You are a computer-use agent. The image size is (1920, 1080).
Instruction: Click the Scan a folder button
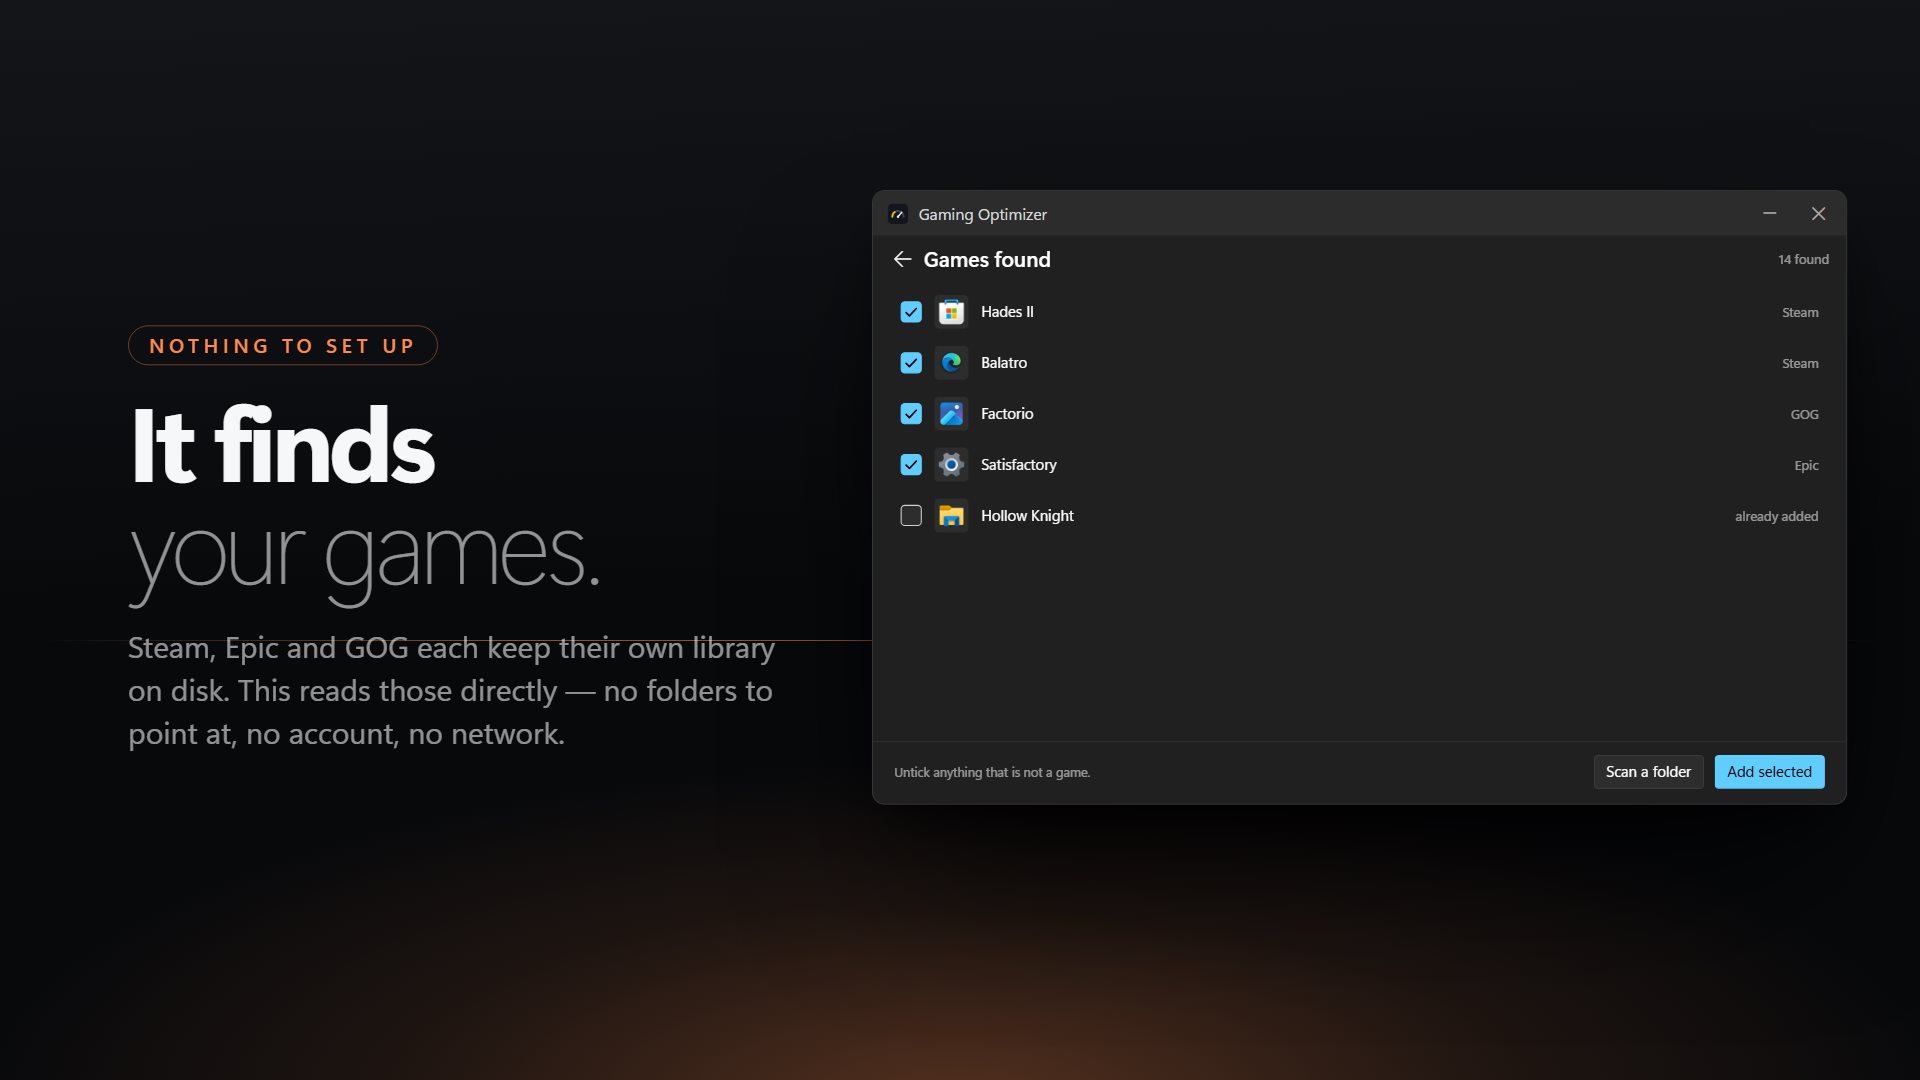[x=1648, y=772]
